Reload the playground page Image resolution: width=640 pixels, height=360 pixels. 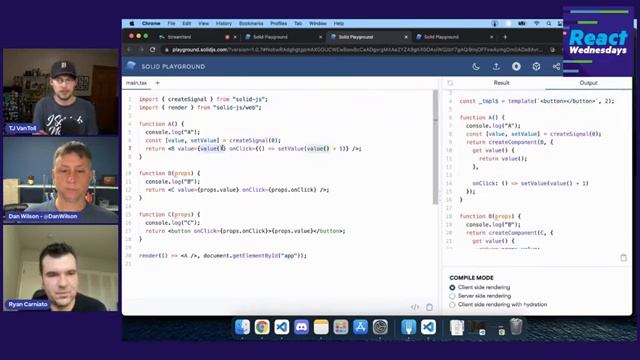coord(153,50)
